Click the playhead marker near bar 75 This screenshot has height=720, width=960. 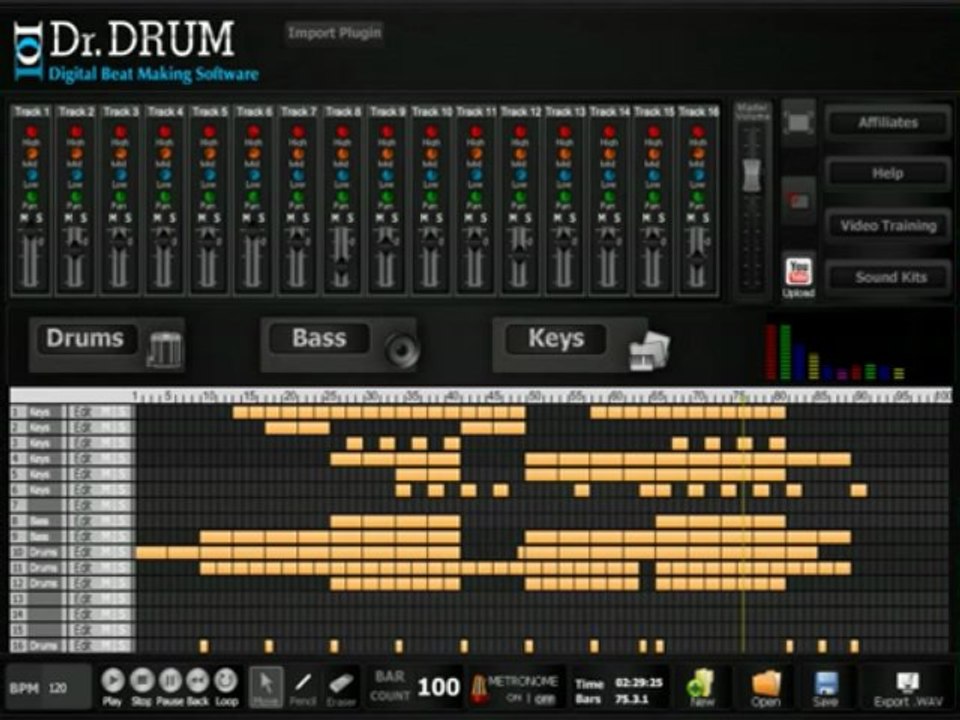pos(742,398)
